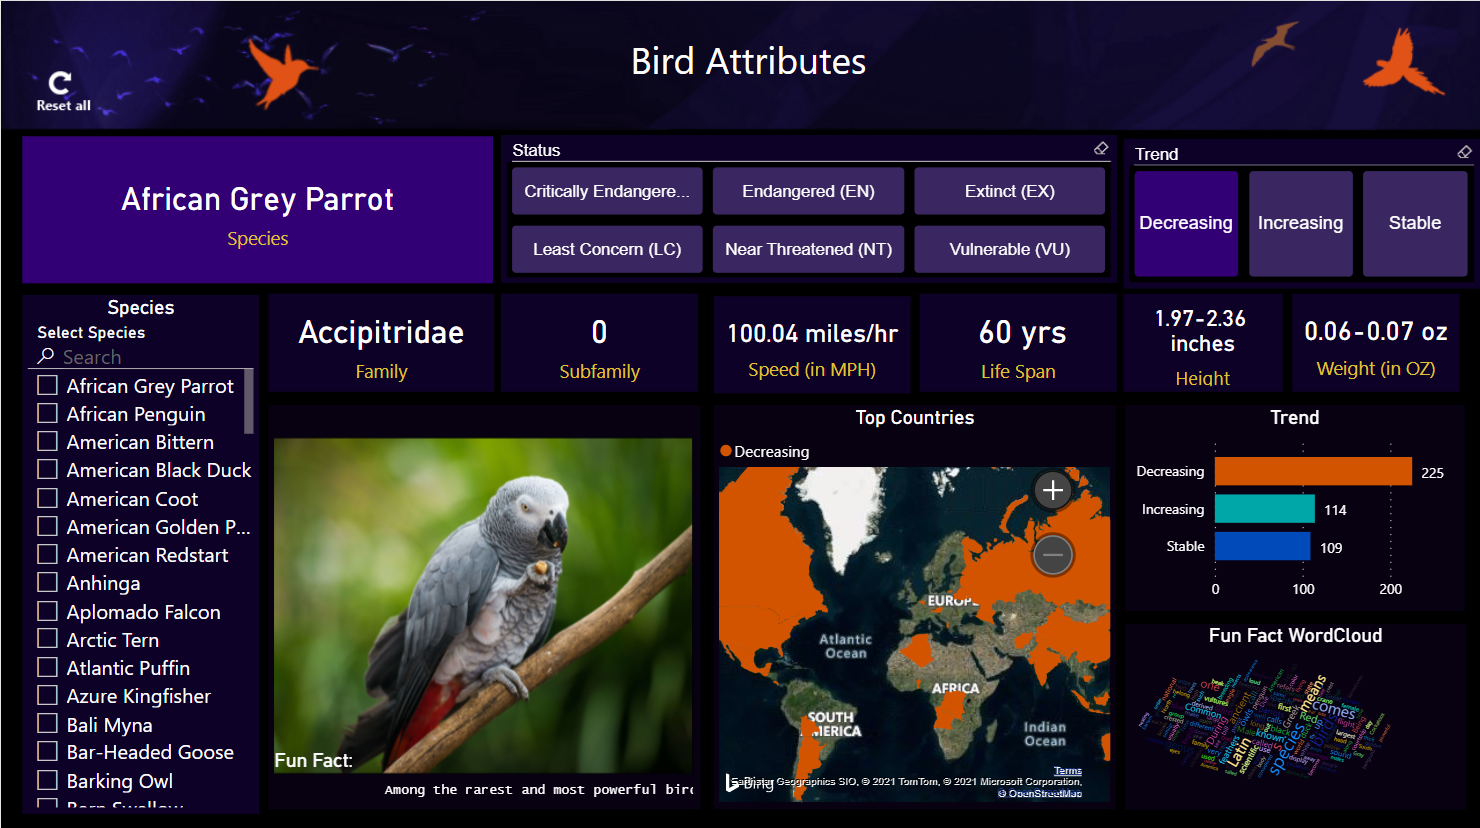The width and height of the screenshot is (1480, 828).
Task: Check the African Penguin checkbox
Action: click(47, 413)
